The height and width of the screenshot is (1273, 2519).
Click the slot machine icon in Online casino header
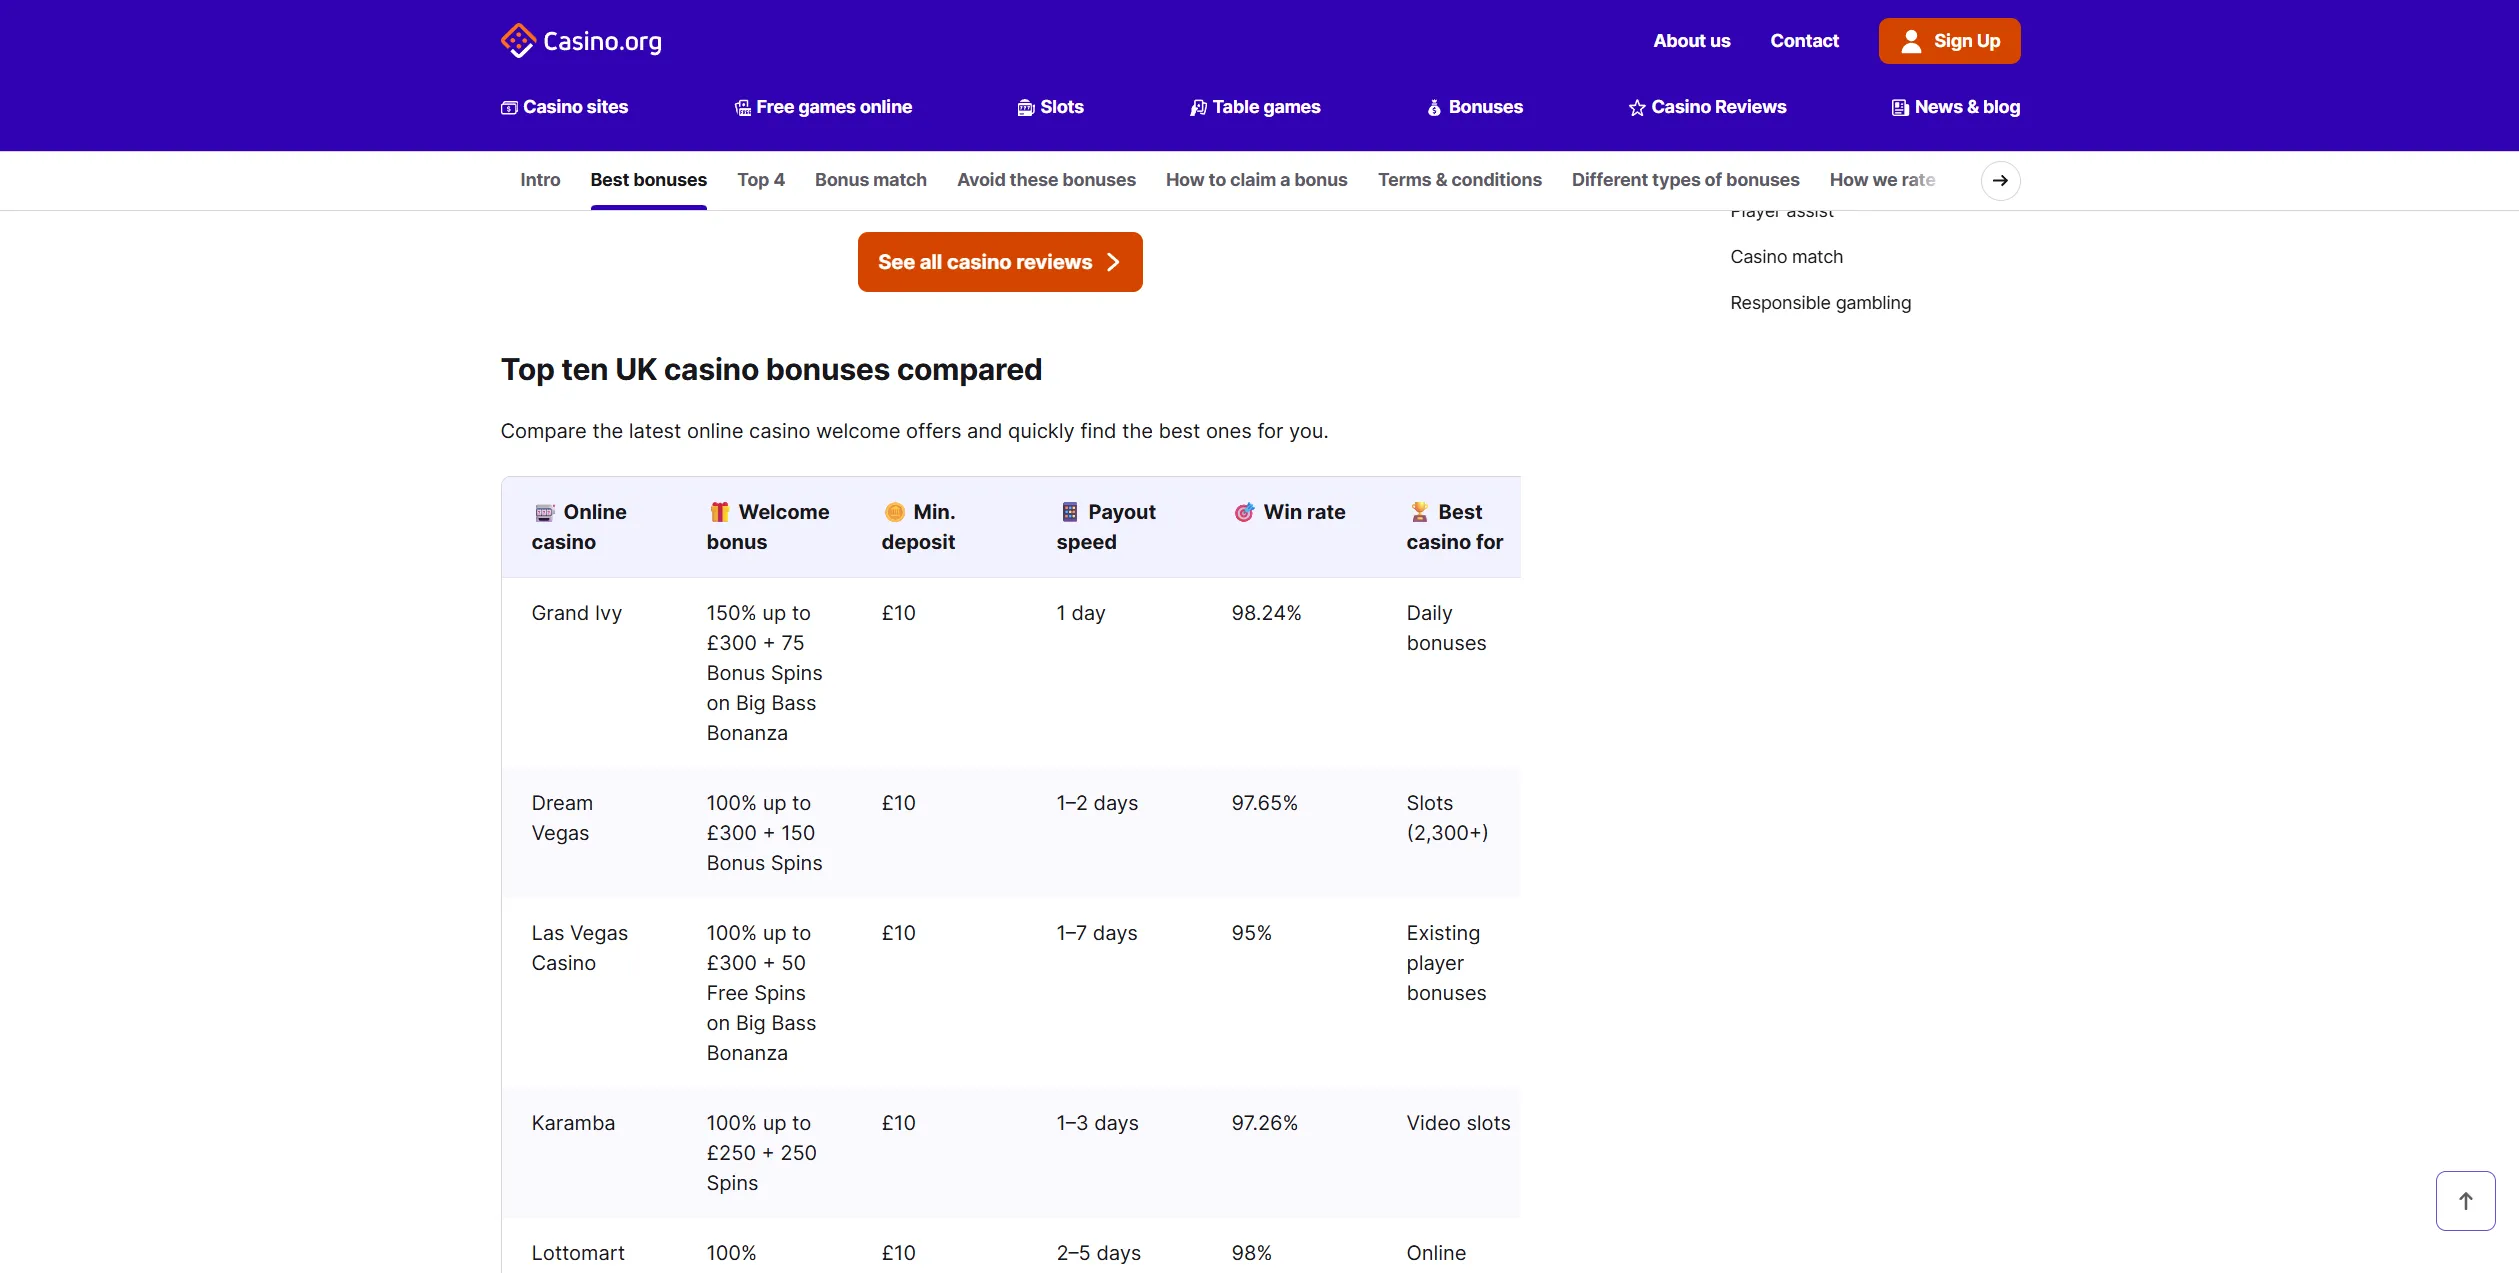[544, 513]
